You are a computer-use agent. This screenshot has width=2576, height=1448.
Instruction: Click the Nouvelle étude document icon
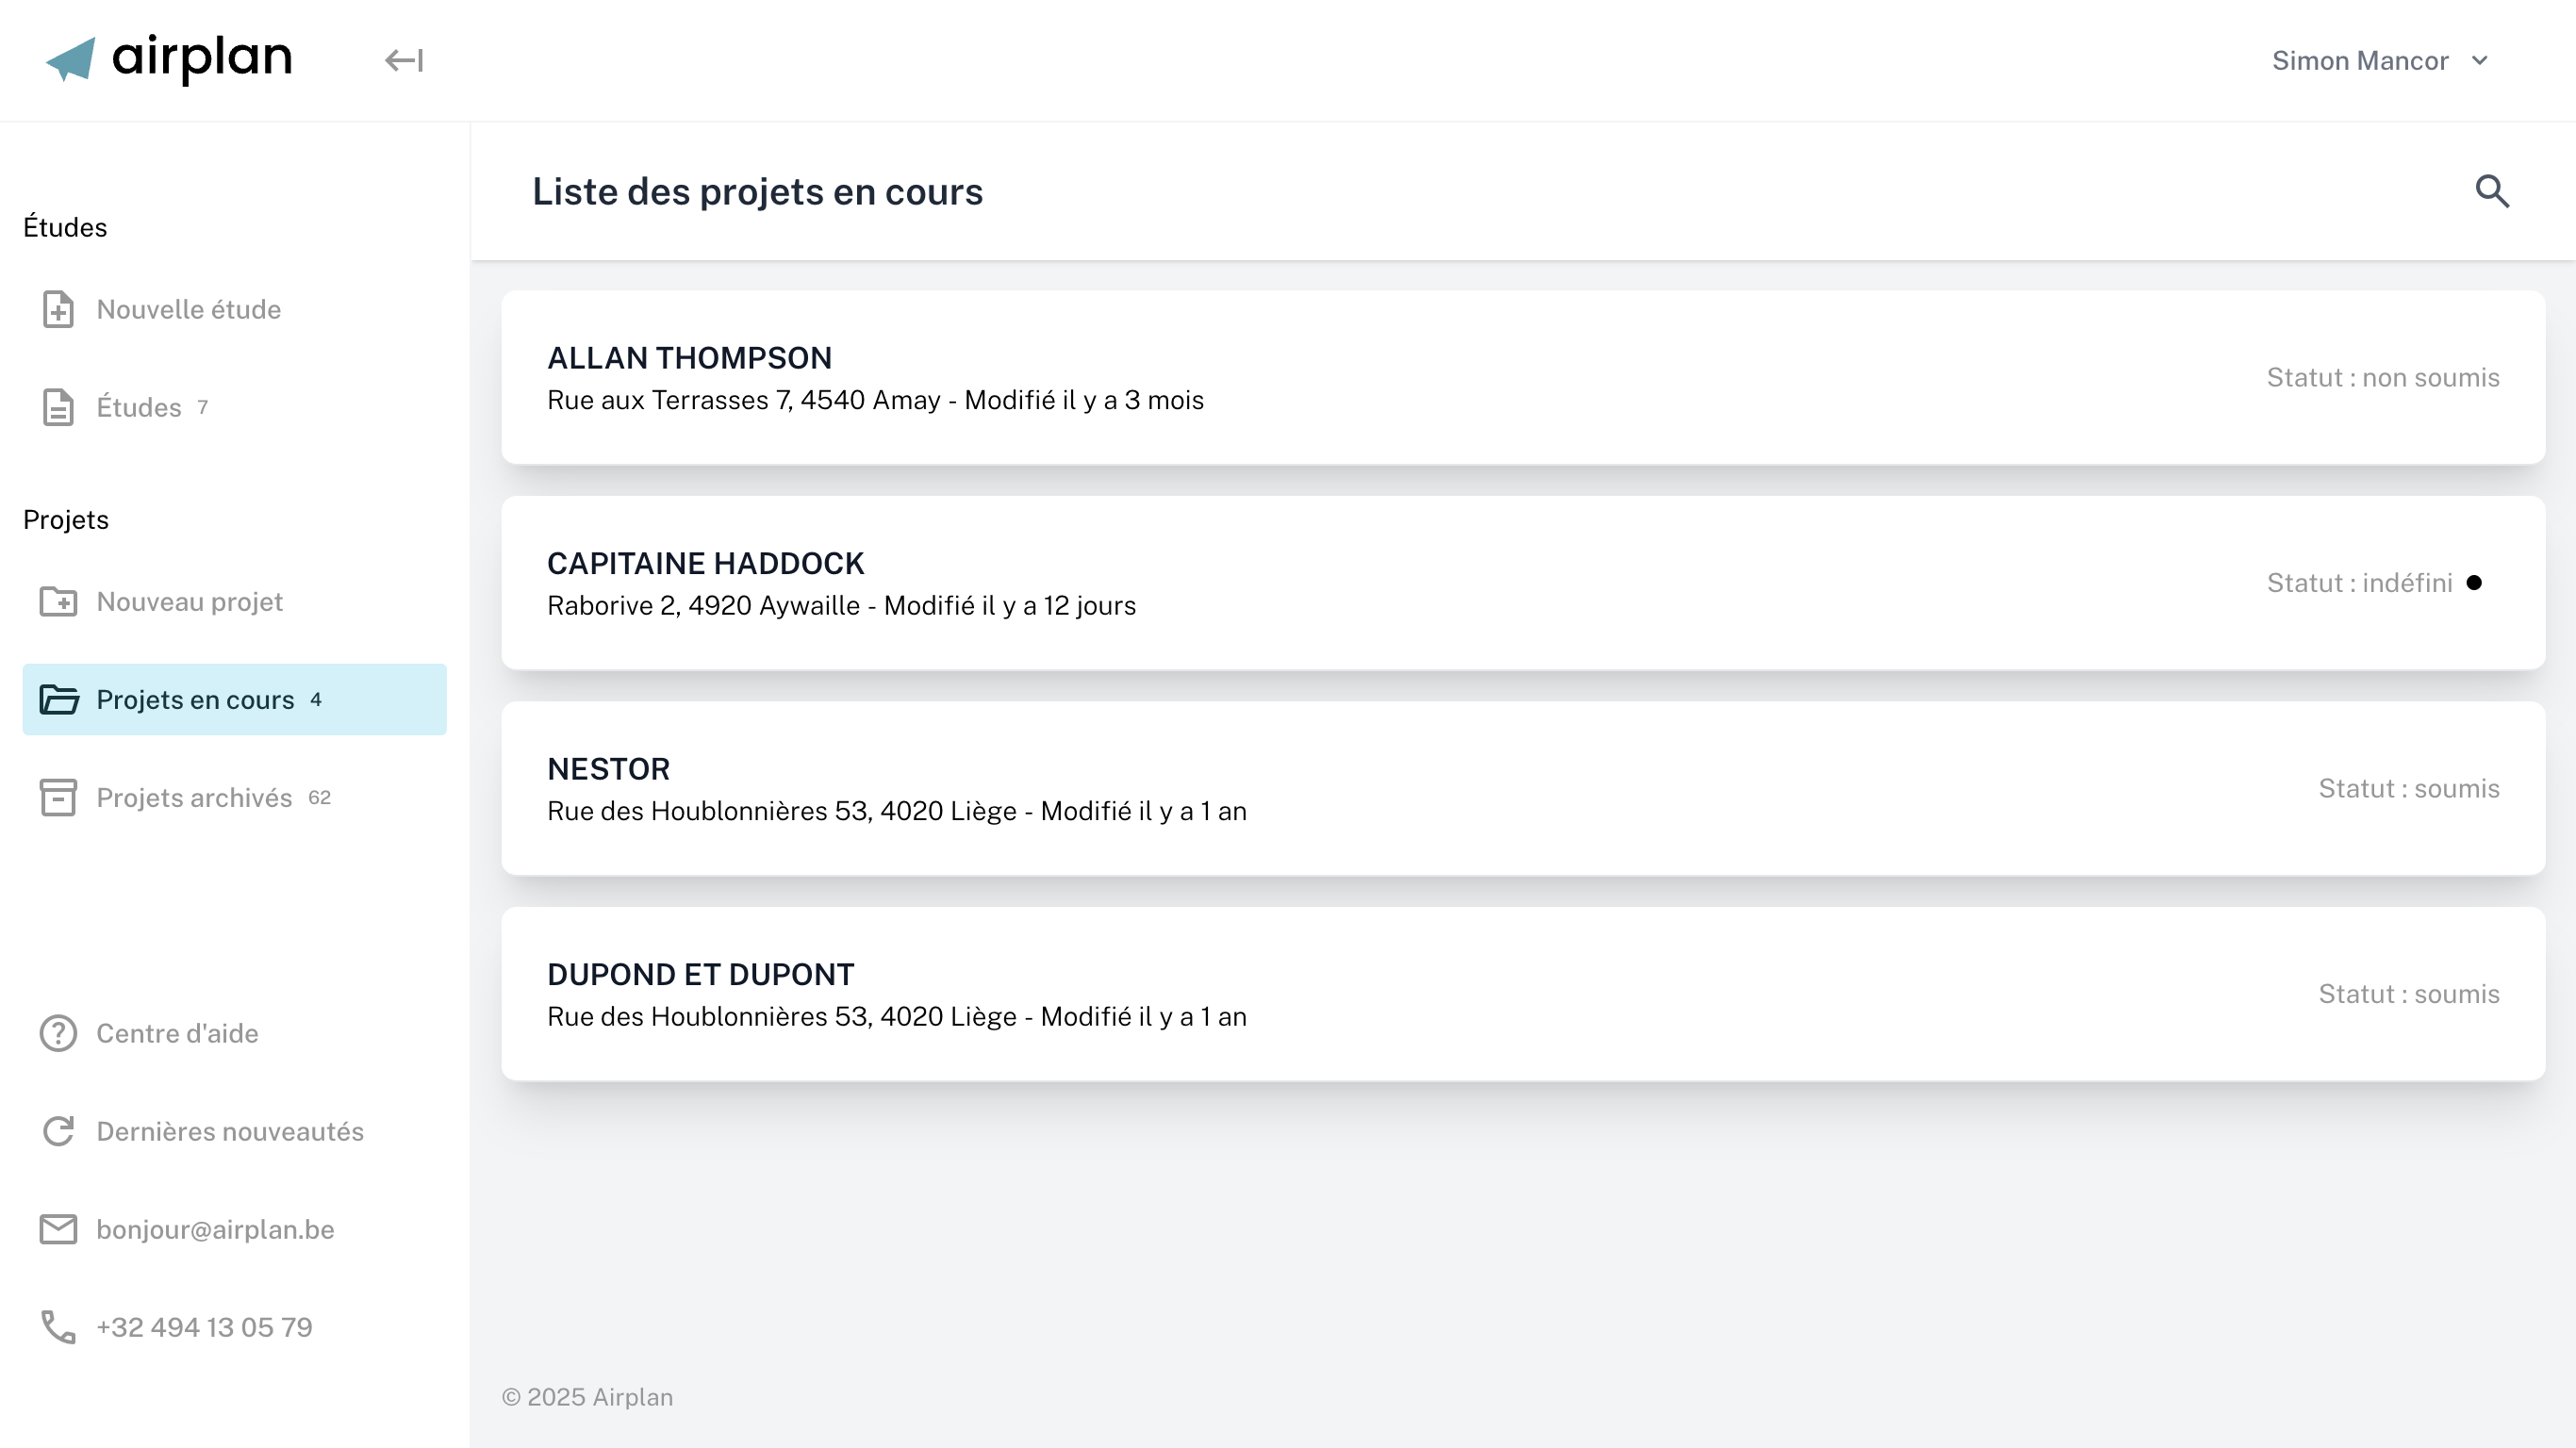click(x=58, y=309)
